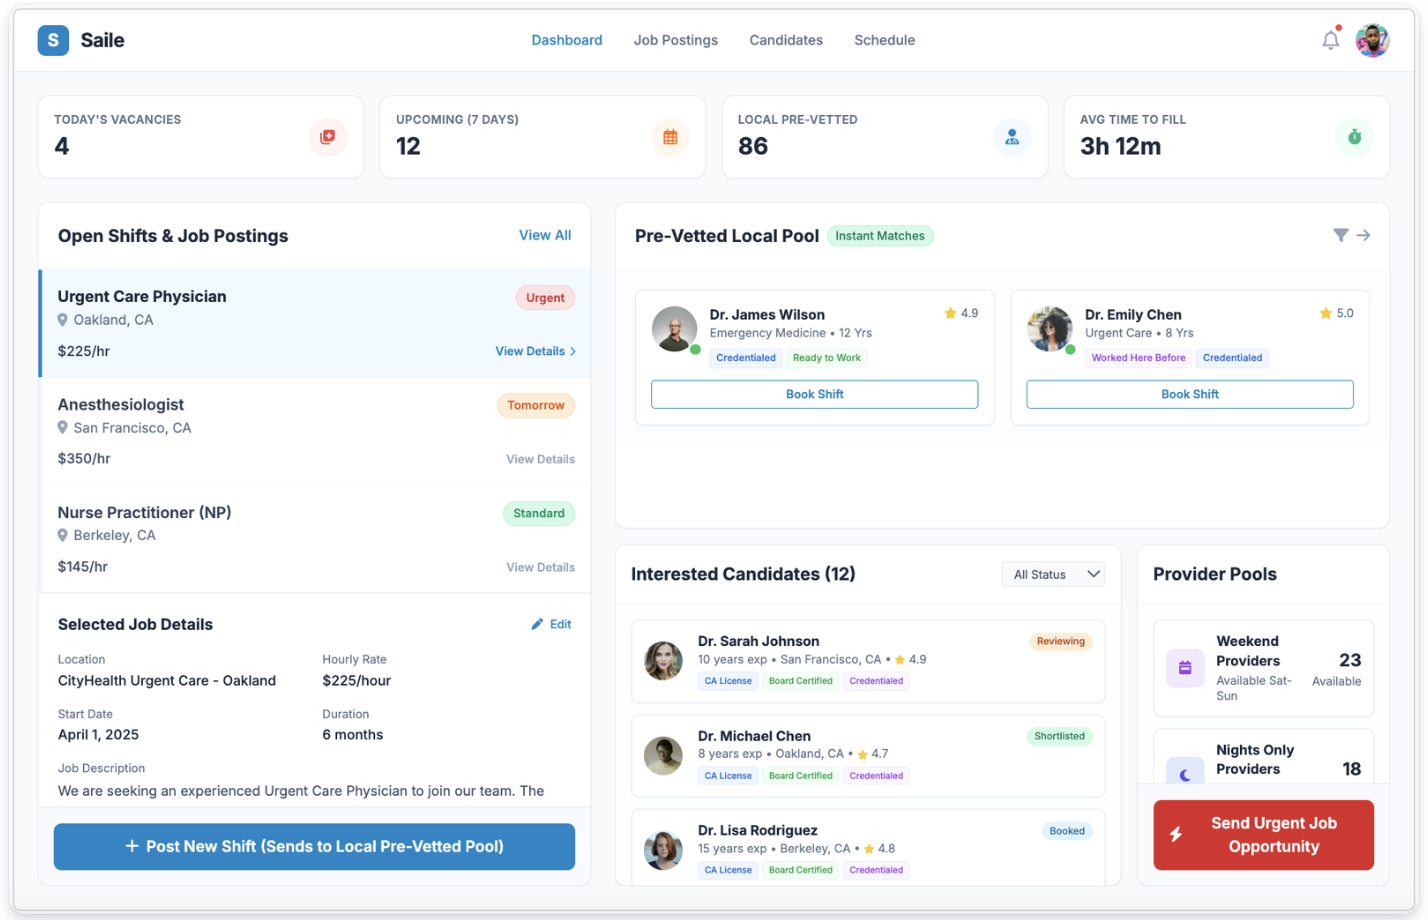1428x920 pixels.
Task: Click Dr. Lisa Rodriguez's profile photo
Action: tap(663, 850)
